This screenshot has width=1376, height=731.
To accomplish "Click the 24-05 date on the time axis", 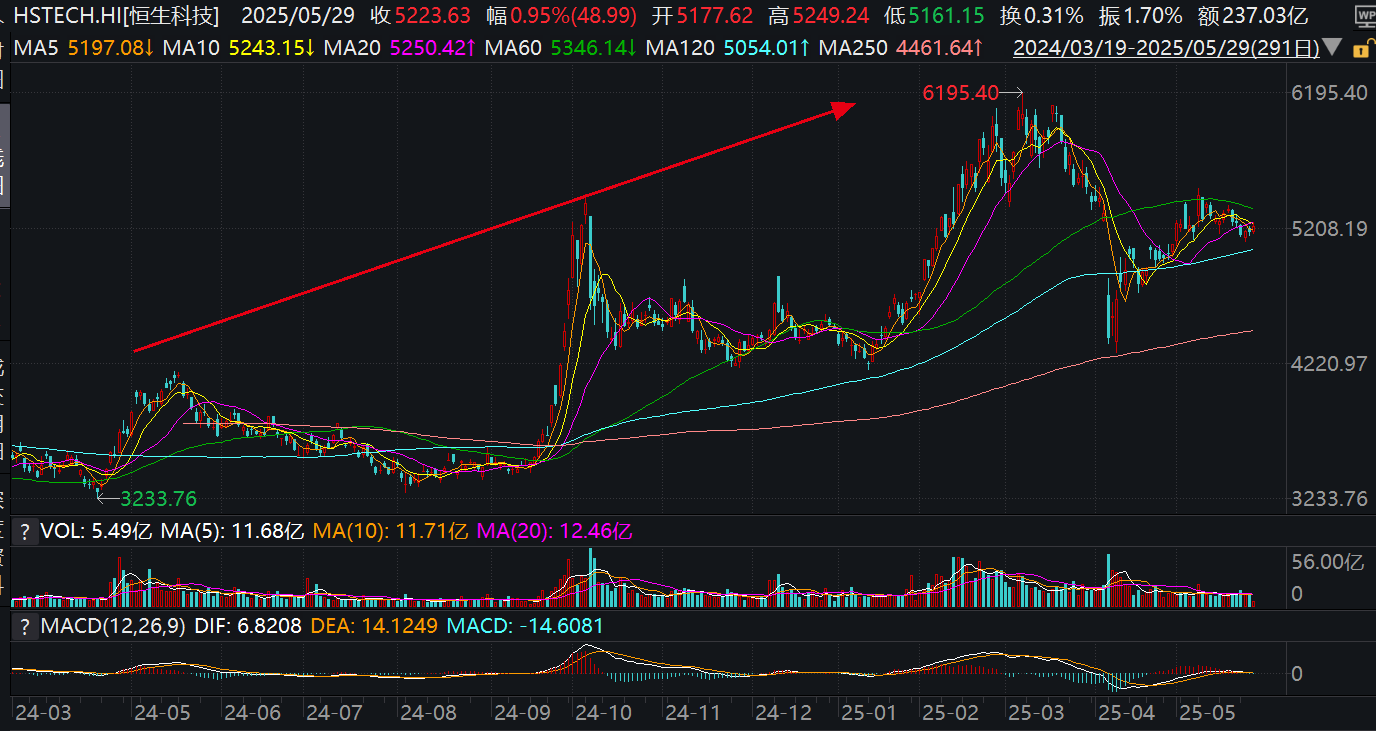I will click(x=162, y=714).
